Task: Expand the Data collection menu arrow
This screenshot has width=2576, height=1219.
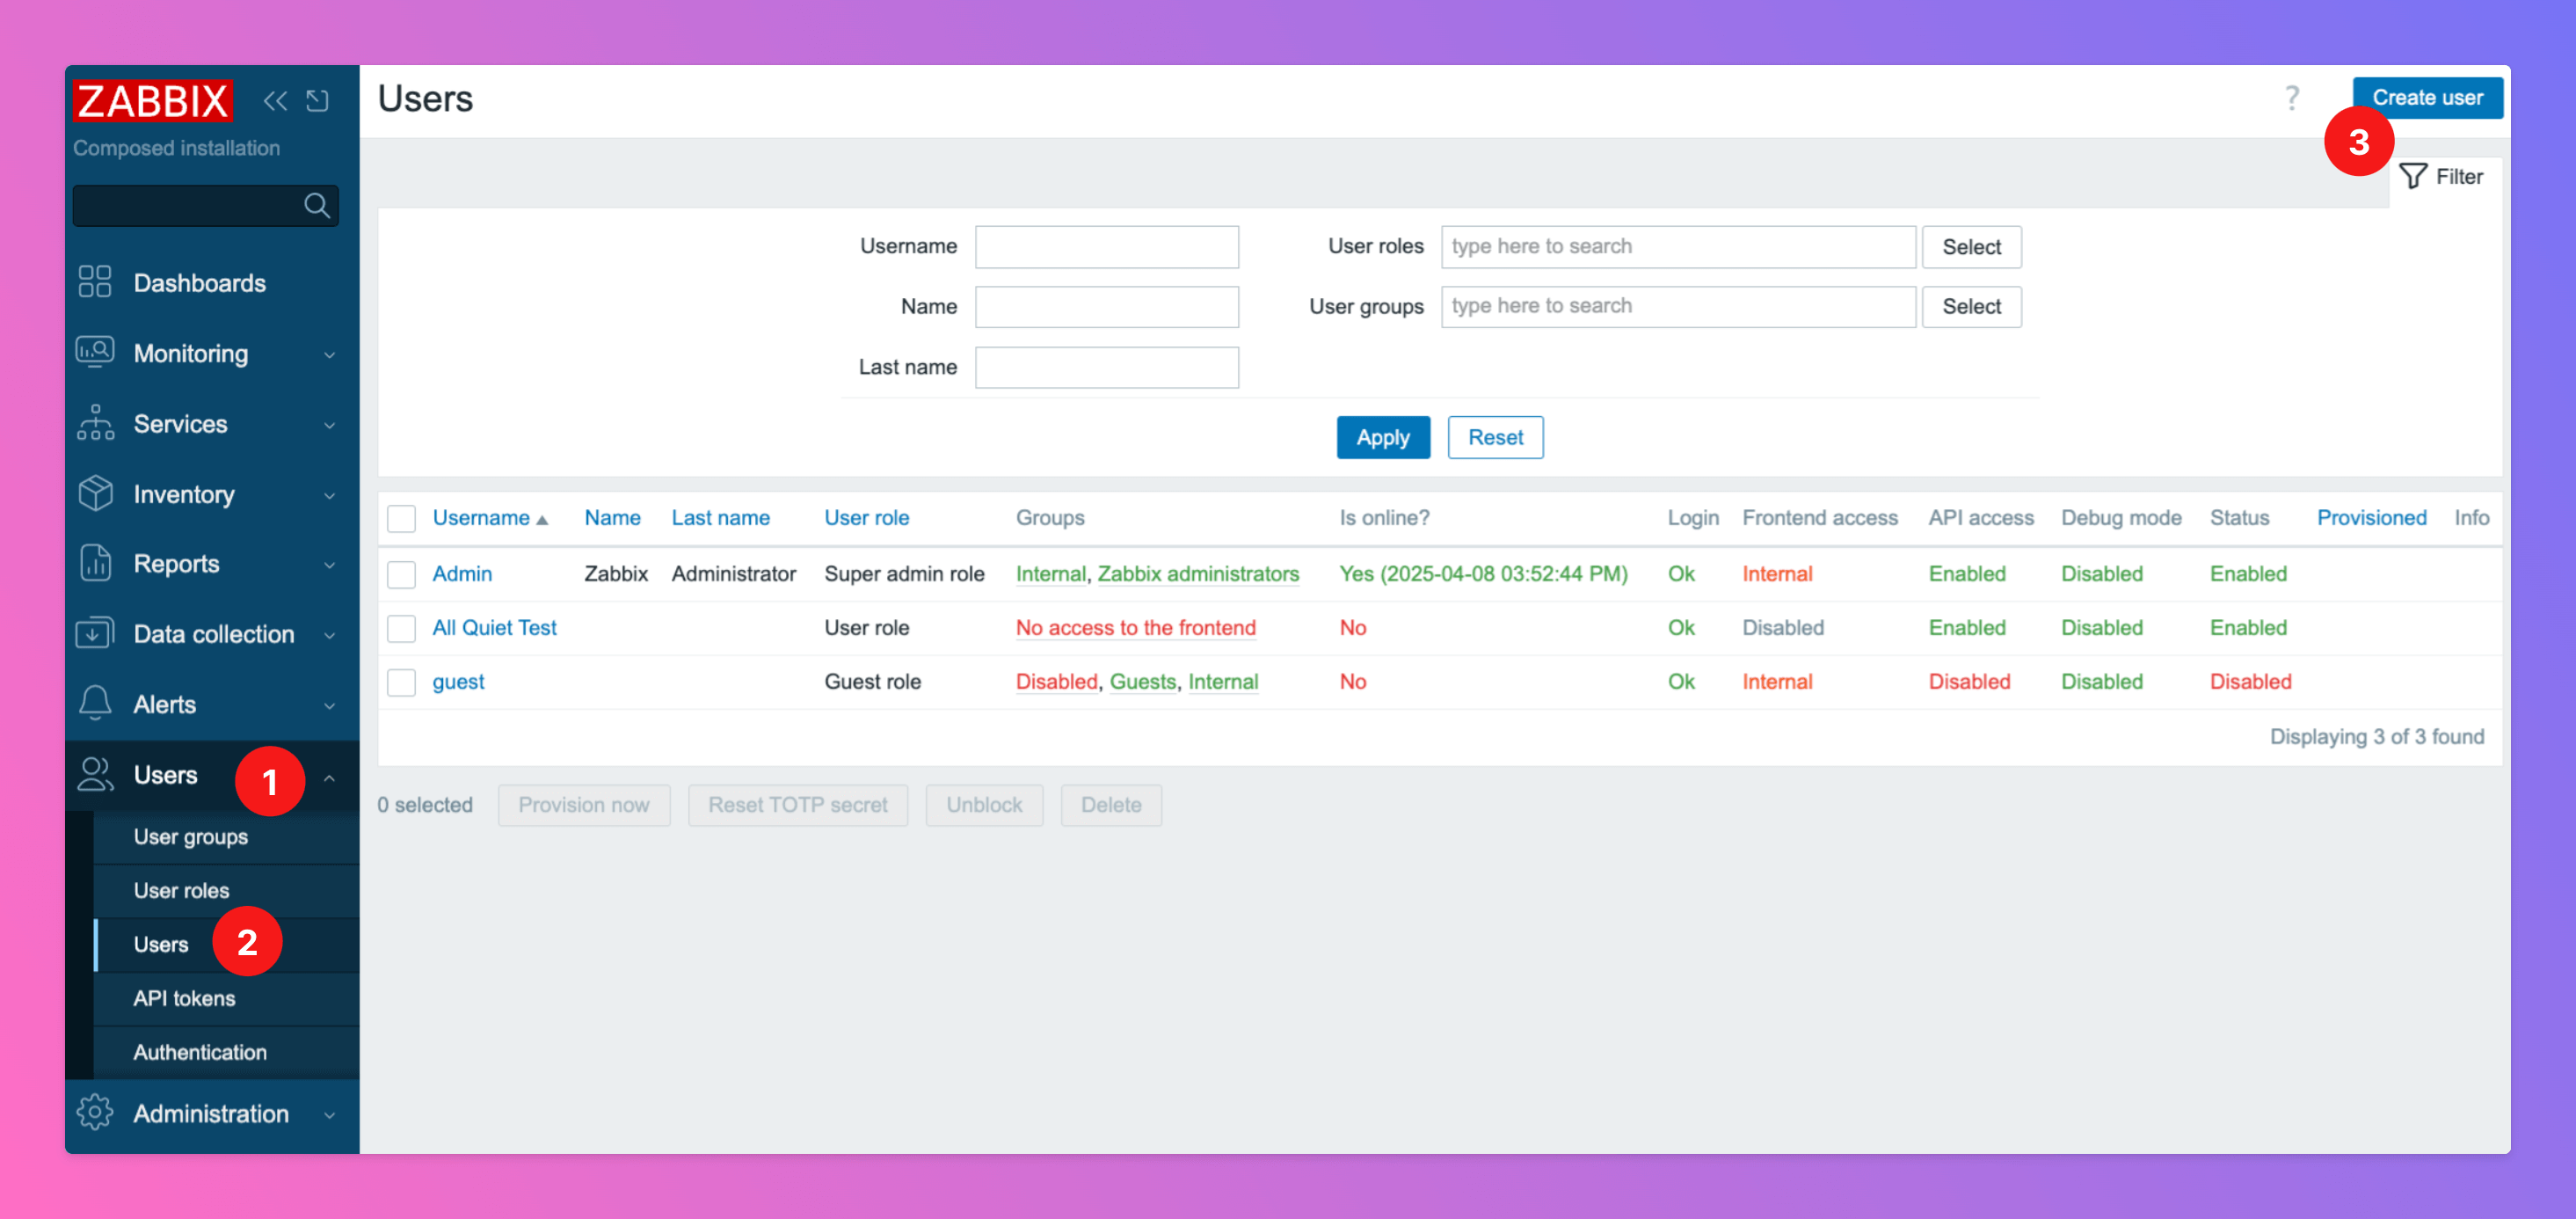Action: pyautogui.click(x=329, y=635)
